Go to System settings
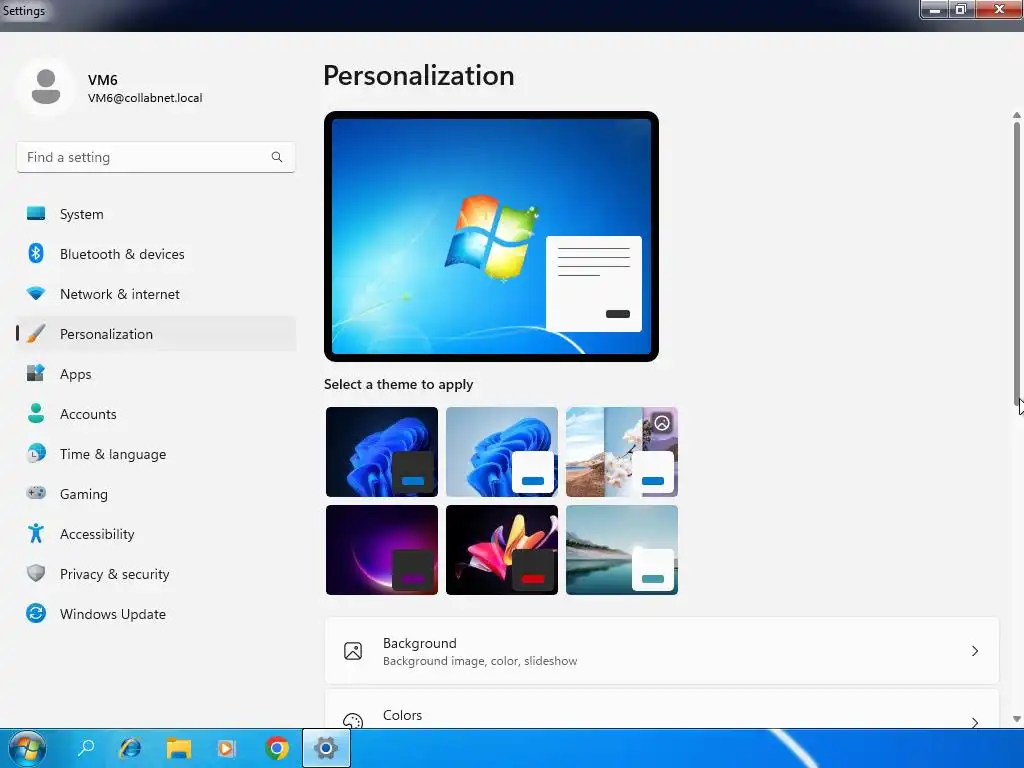The image size is (1024, 768). click(155, 214)
